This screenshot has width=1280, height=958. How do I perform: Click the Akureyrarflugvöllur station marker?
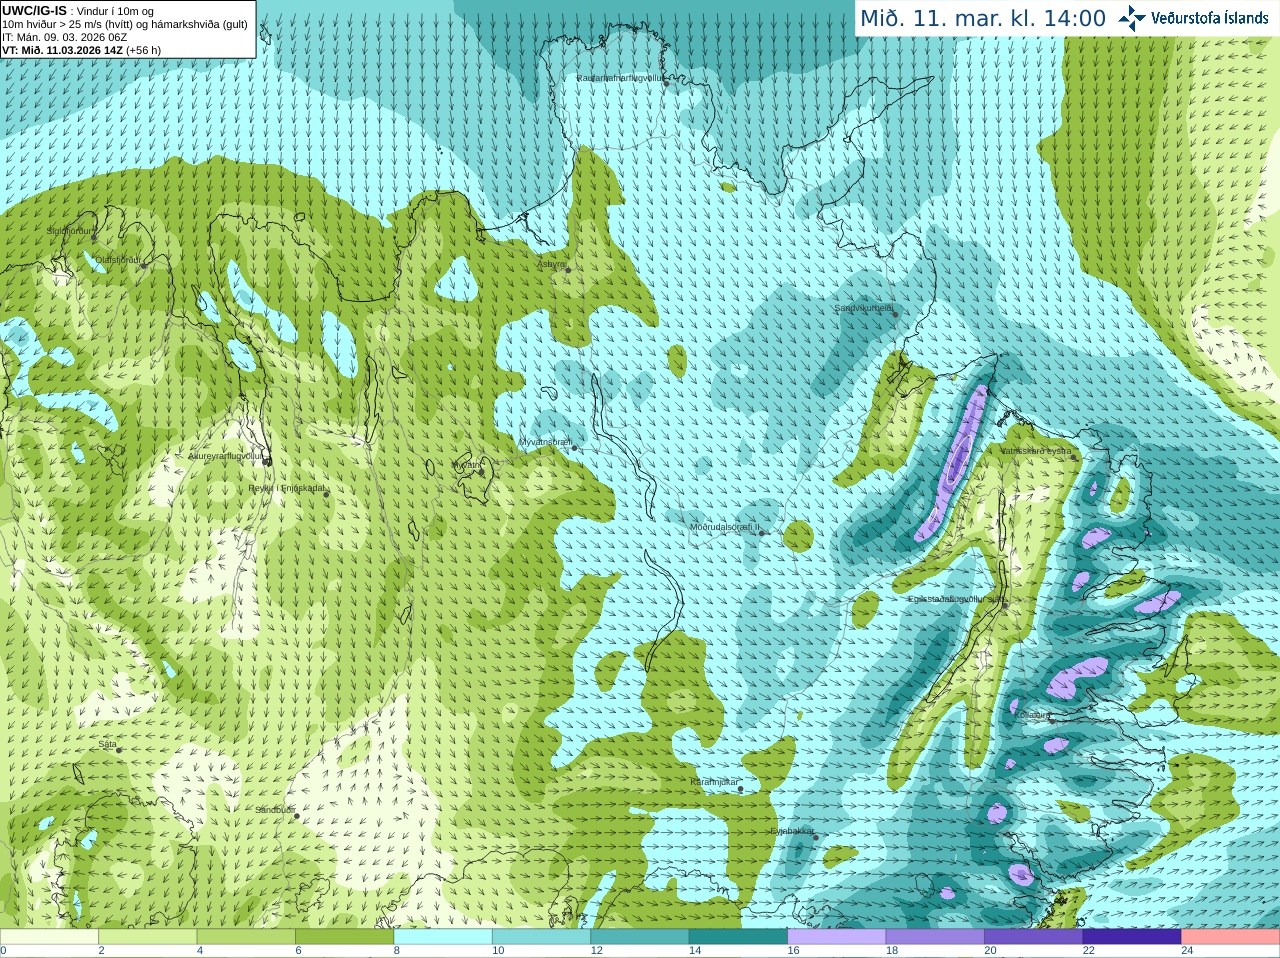(267, 462)
